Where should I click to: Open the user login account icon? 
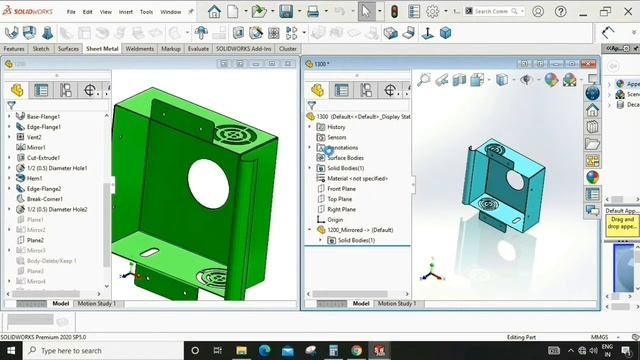click(538, 11)
